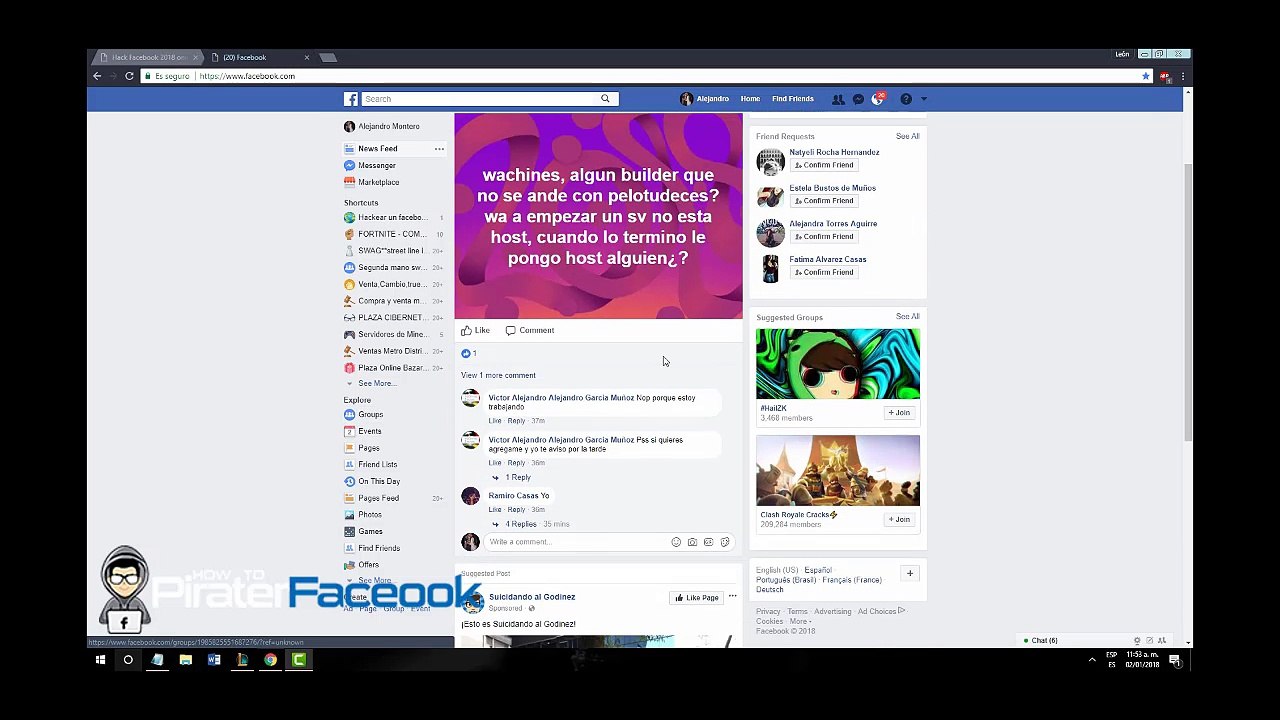Insert an emoji in the comment box

676,542
